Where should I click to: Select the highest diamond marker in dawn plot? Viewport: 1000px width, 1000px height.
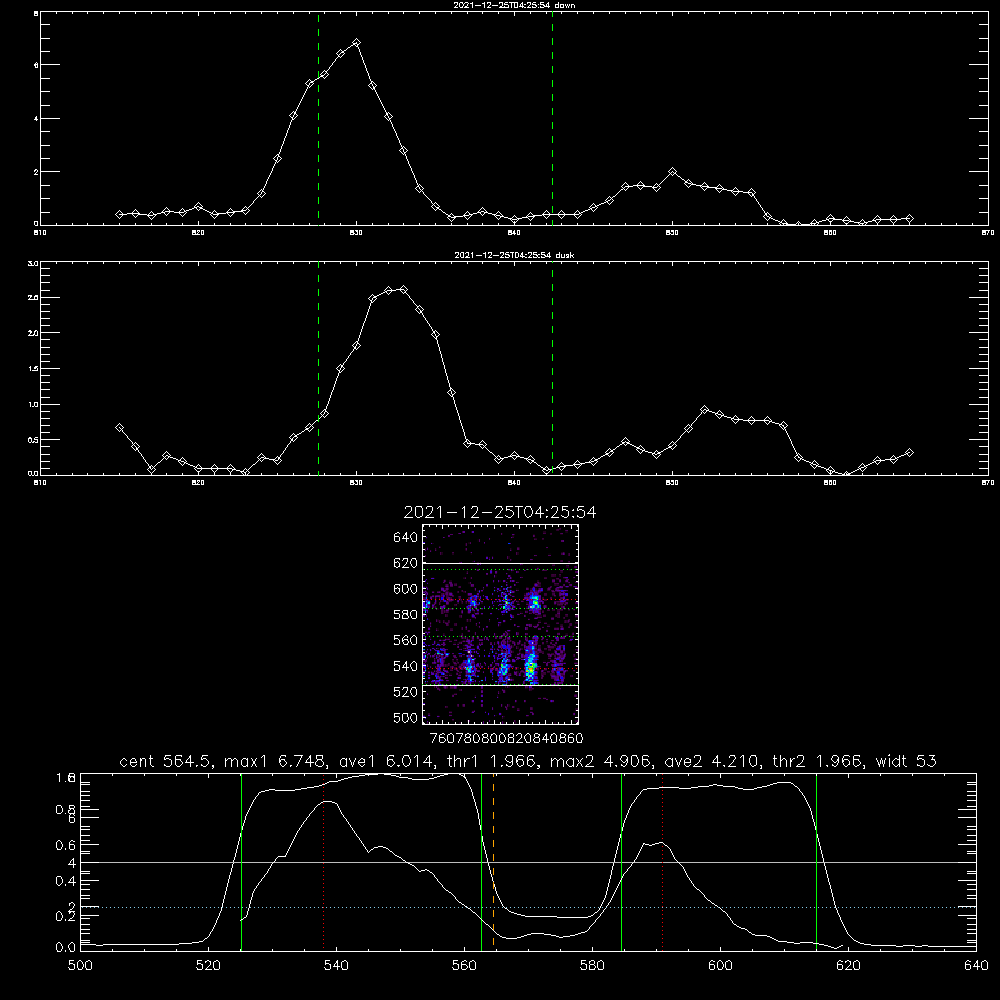click(357, 43)
